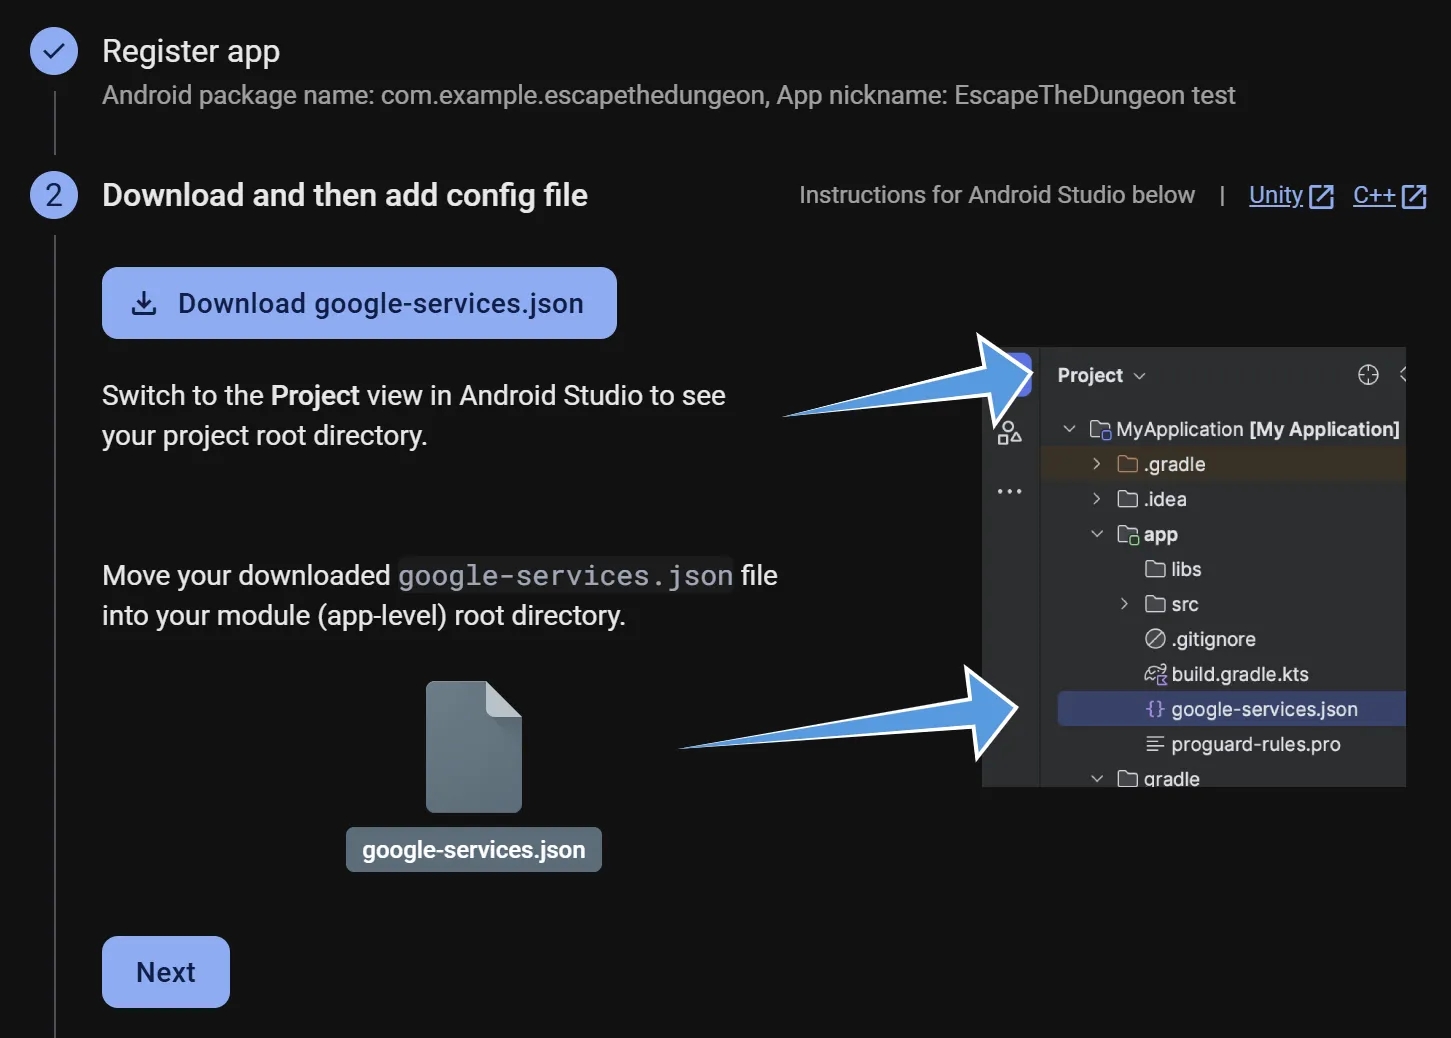Open the Unity instructions link
This screenshot has height=1038, width=1451.
(1276, 195)
